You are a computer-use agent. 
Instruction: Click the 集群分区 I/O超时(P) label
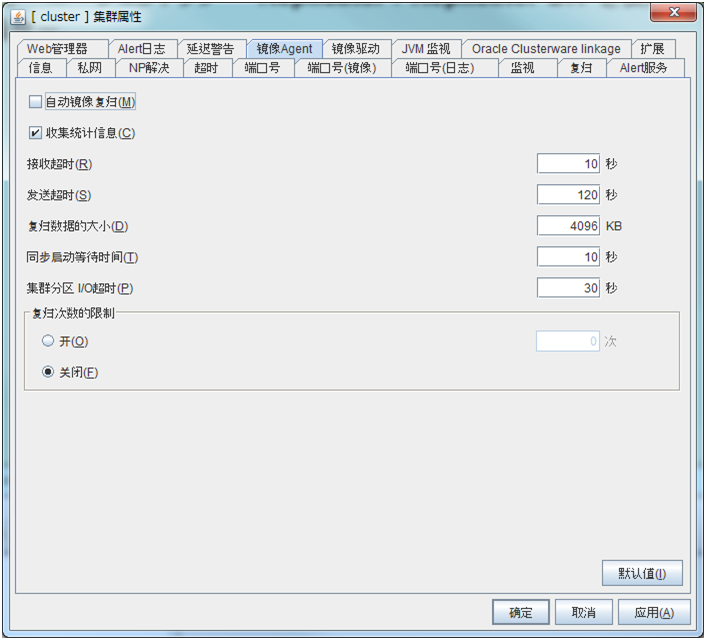80,288
